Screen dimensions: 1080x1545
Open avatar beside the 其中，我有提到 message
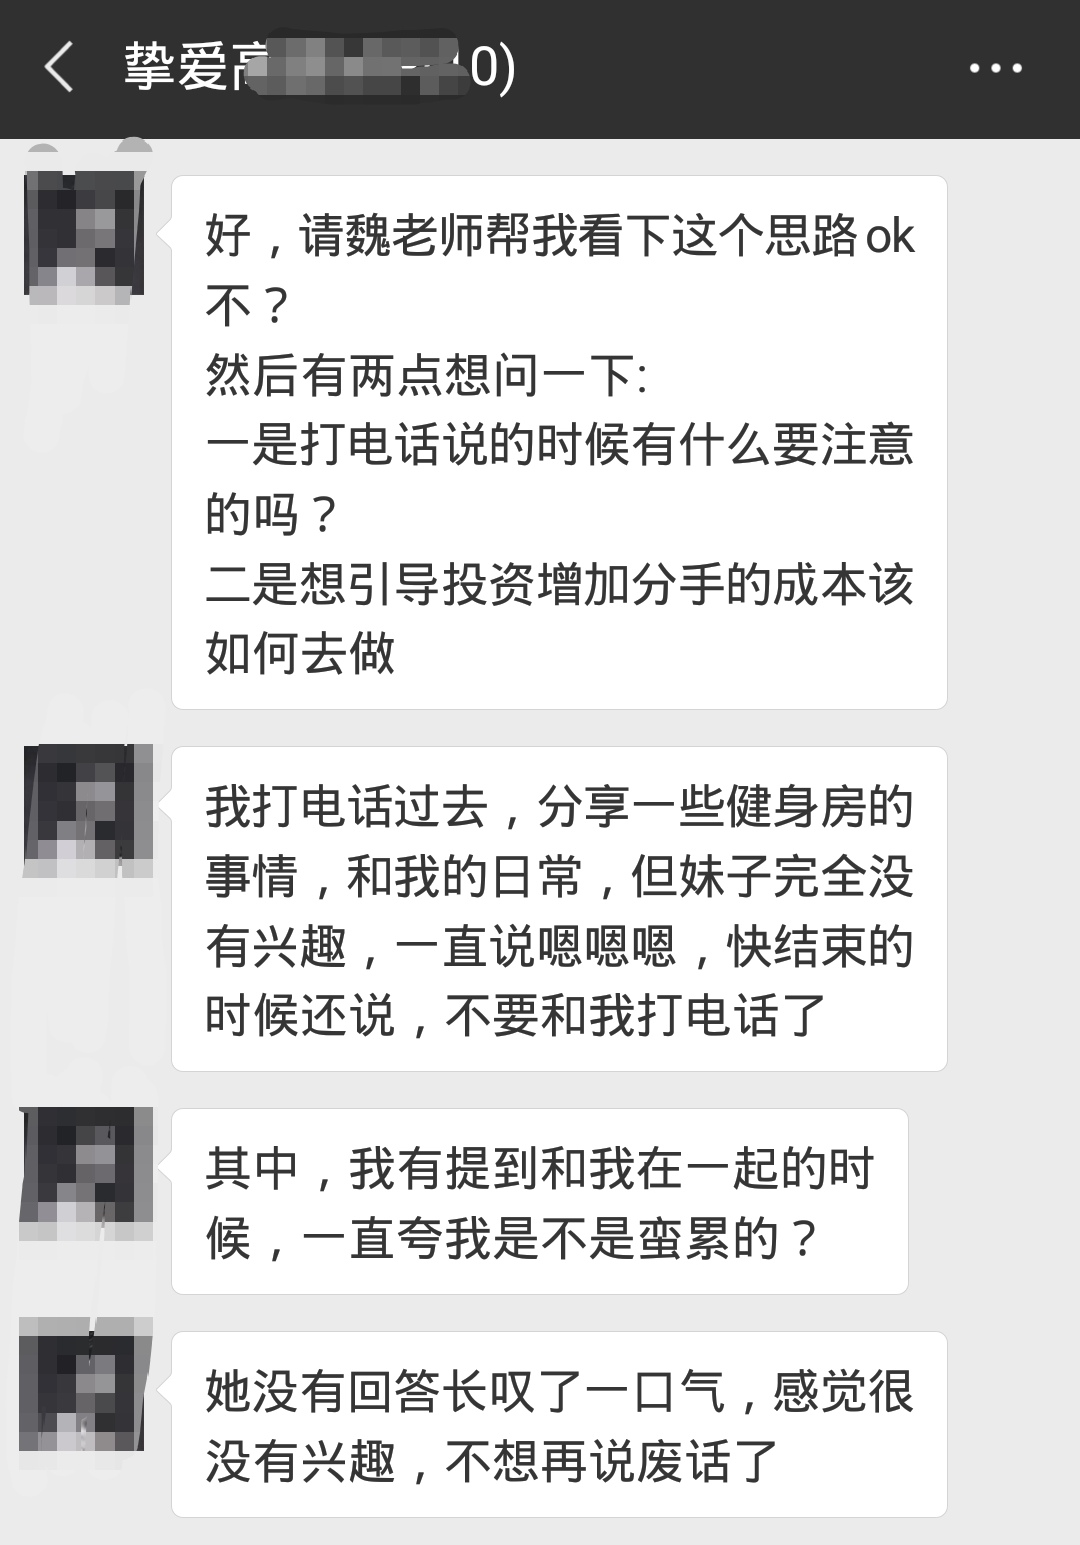[x=86, y=1173]
